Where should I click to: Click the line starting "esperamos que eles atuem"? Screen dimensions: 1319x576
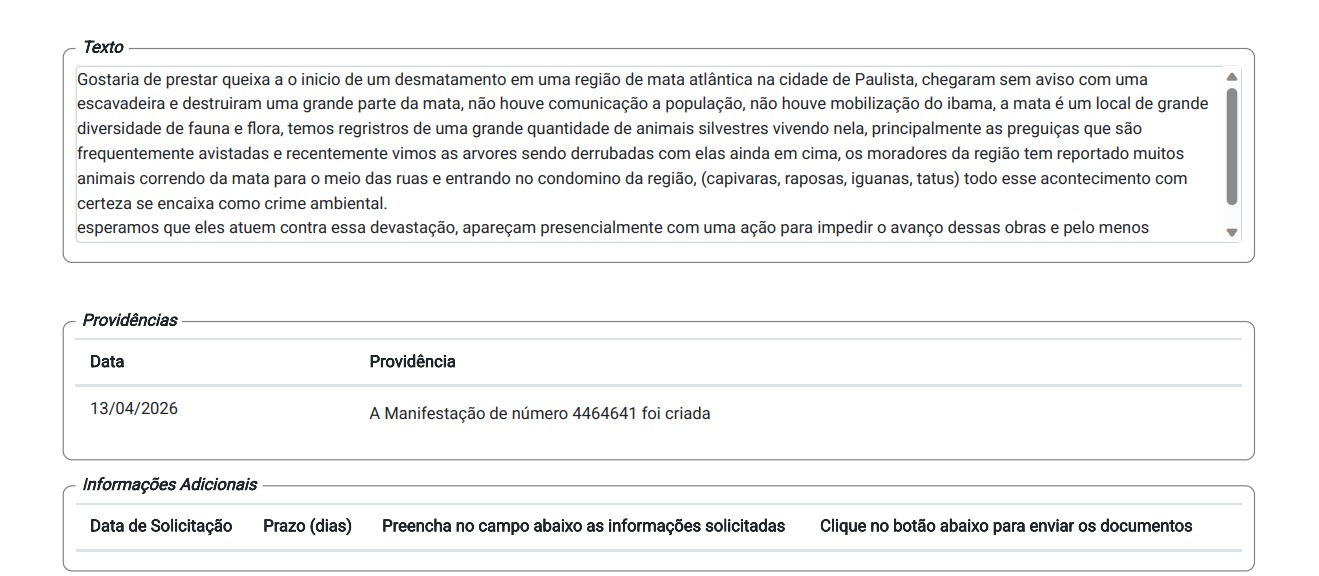tap(612, 228)
